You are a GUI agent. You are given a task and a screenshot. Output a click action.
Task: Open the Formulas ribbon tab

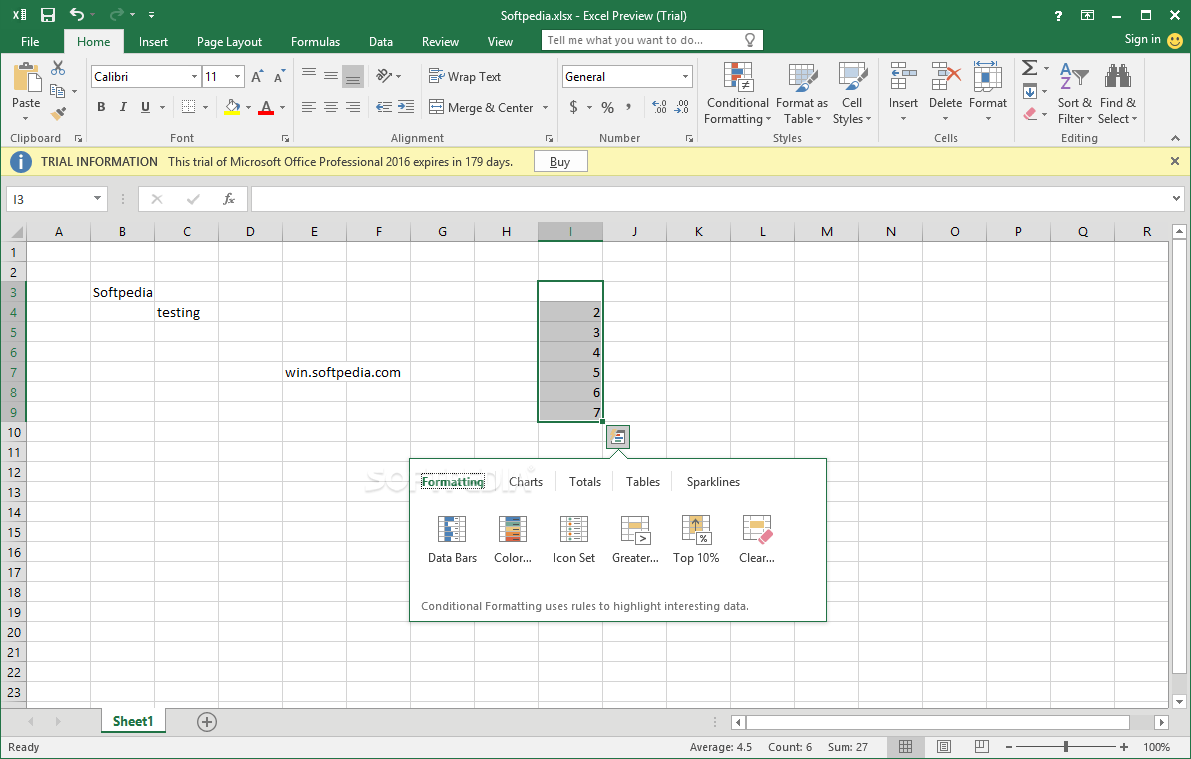pos(315,41)
